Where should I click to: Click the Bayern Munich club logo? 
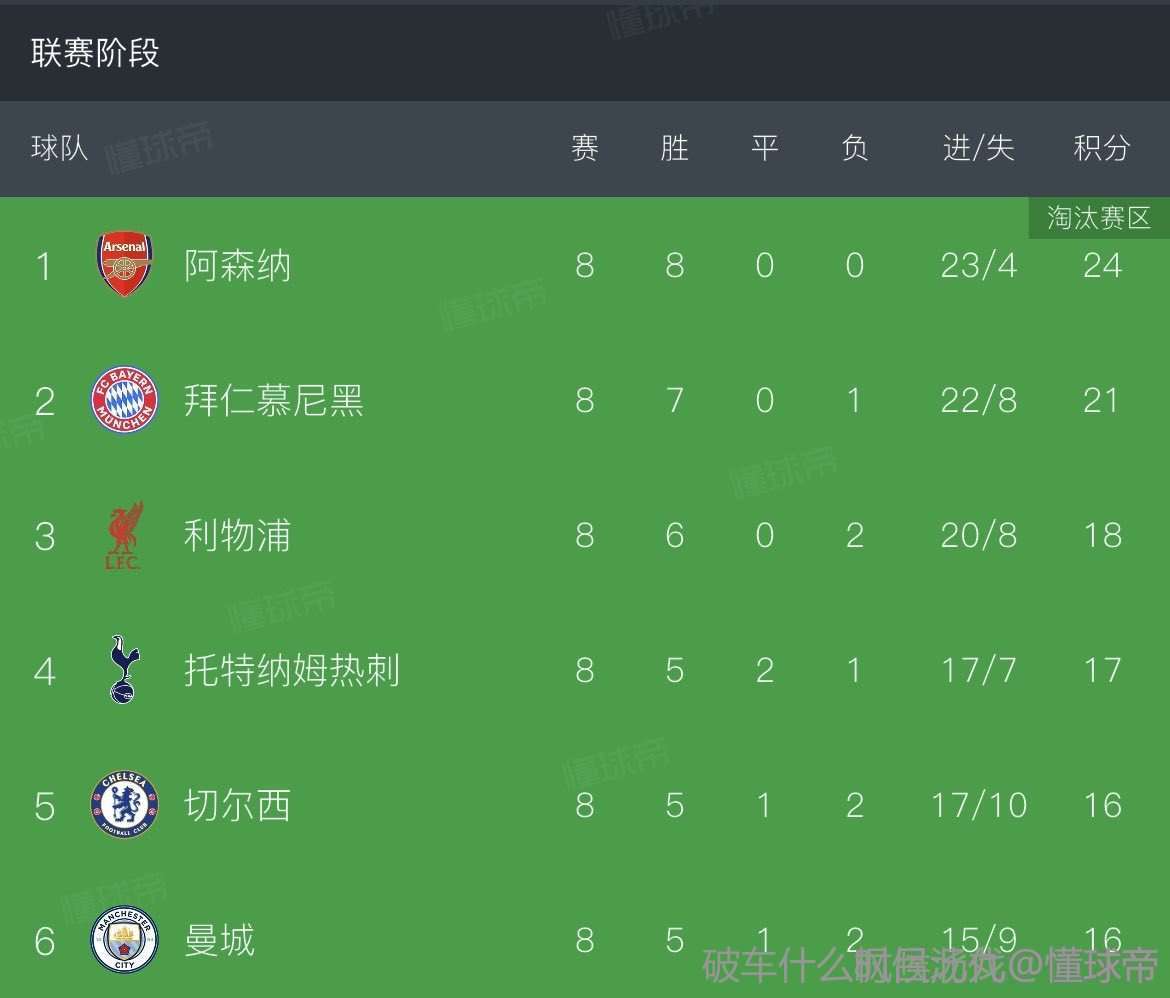(x=124, y=401)
